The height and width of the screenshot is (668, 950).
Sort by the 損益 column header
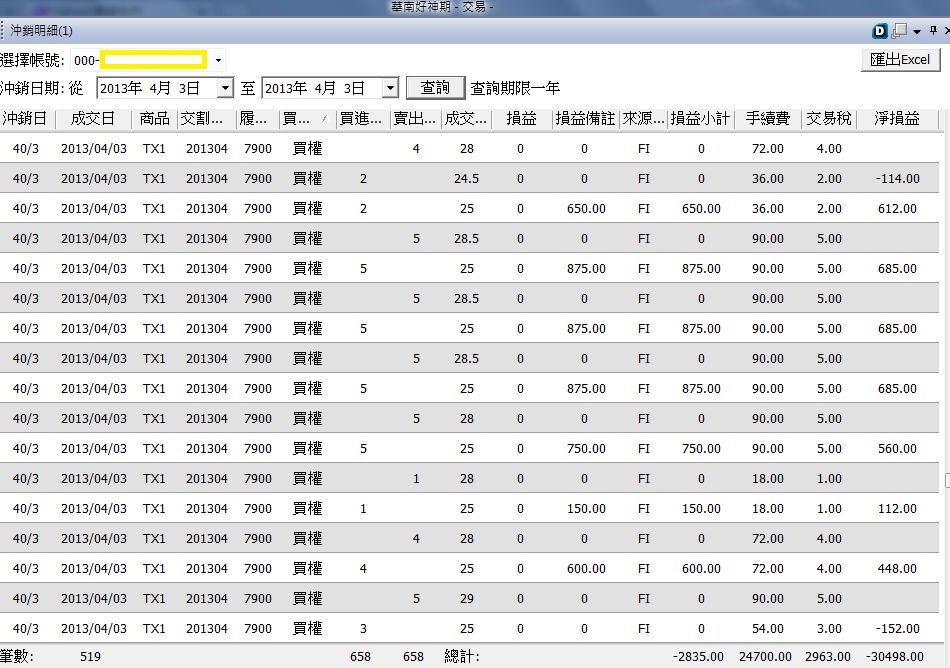click(522, 119)
